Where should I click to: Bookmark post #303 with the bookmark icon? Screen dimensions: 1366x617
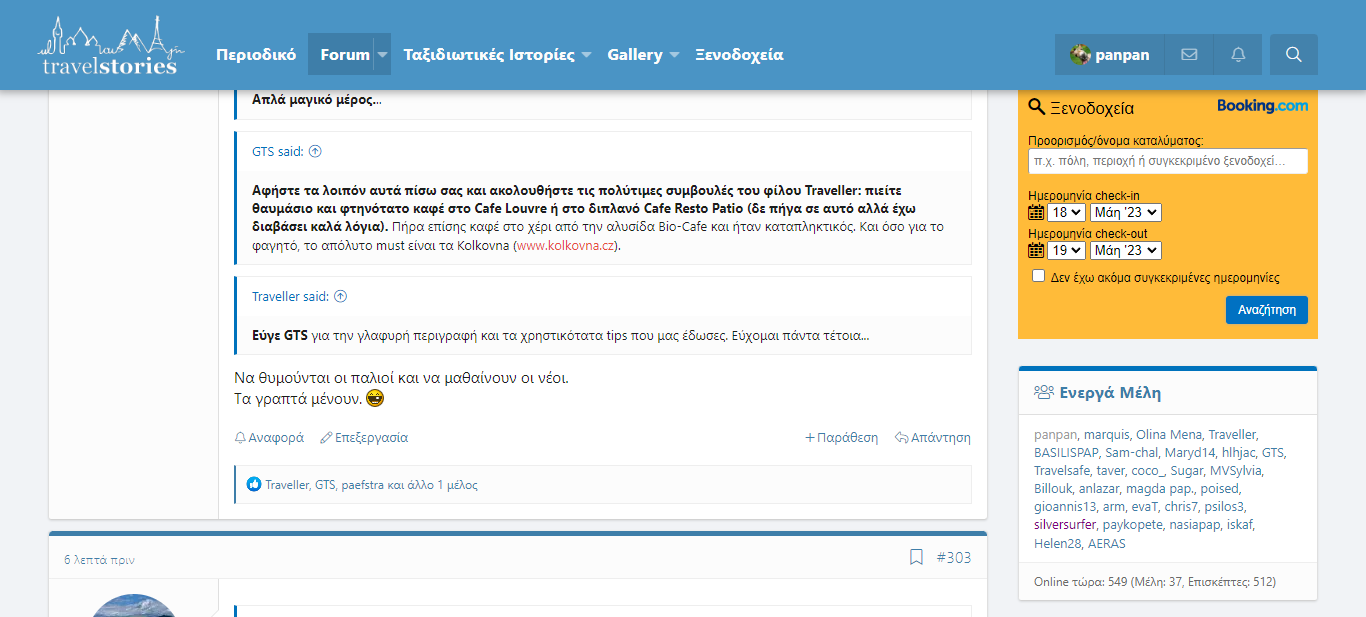point(916,557)
